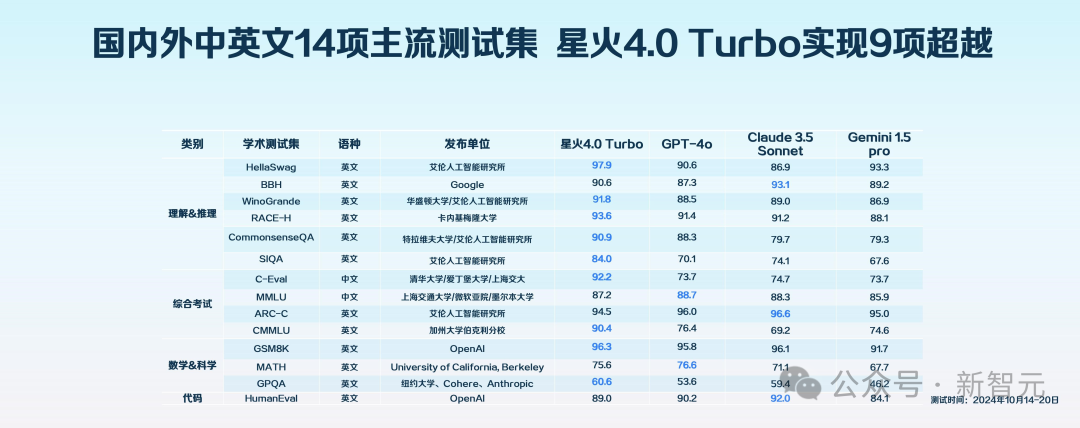Select the 90.4 score for CMMLU
The width and height of the screenshot is (1080, 428).
click(601, 328)
